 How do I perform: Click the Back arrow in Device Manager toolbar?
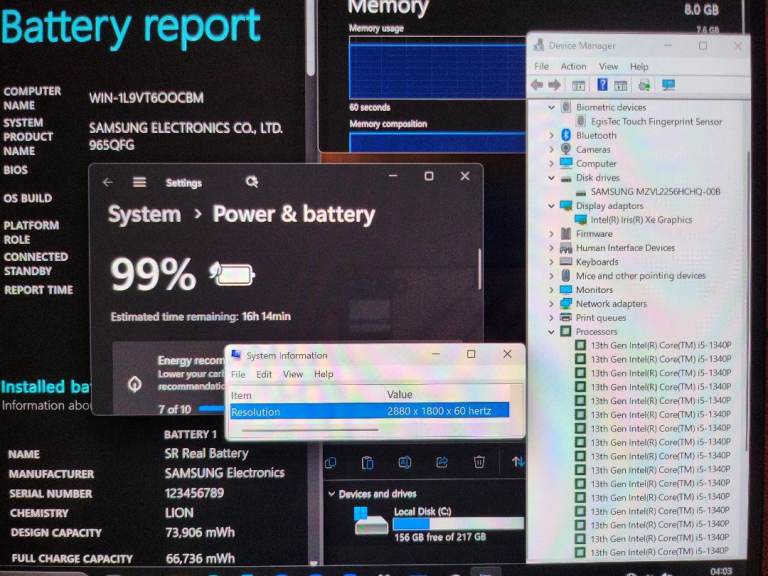tap(537, 86)
